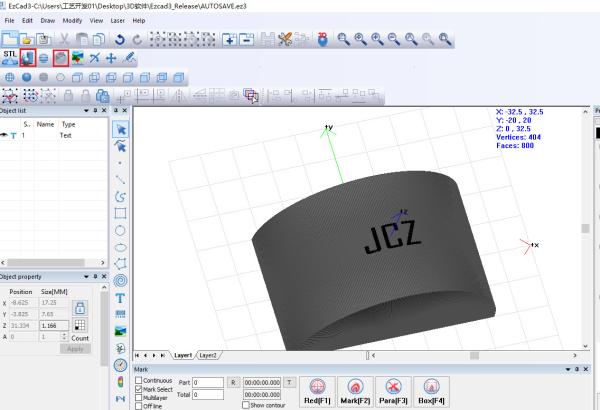The width and height of the screenshot is (600, 410).
Task: Click the Para[F3] button
Action: 393,392
